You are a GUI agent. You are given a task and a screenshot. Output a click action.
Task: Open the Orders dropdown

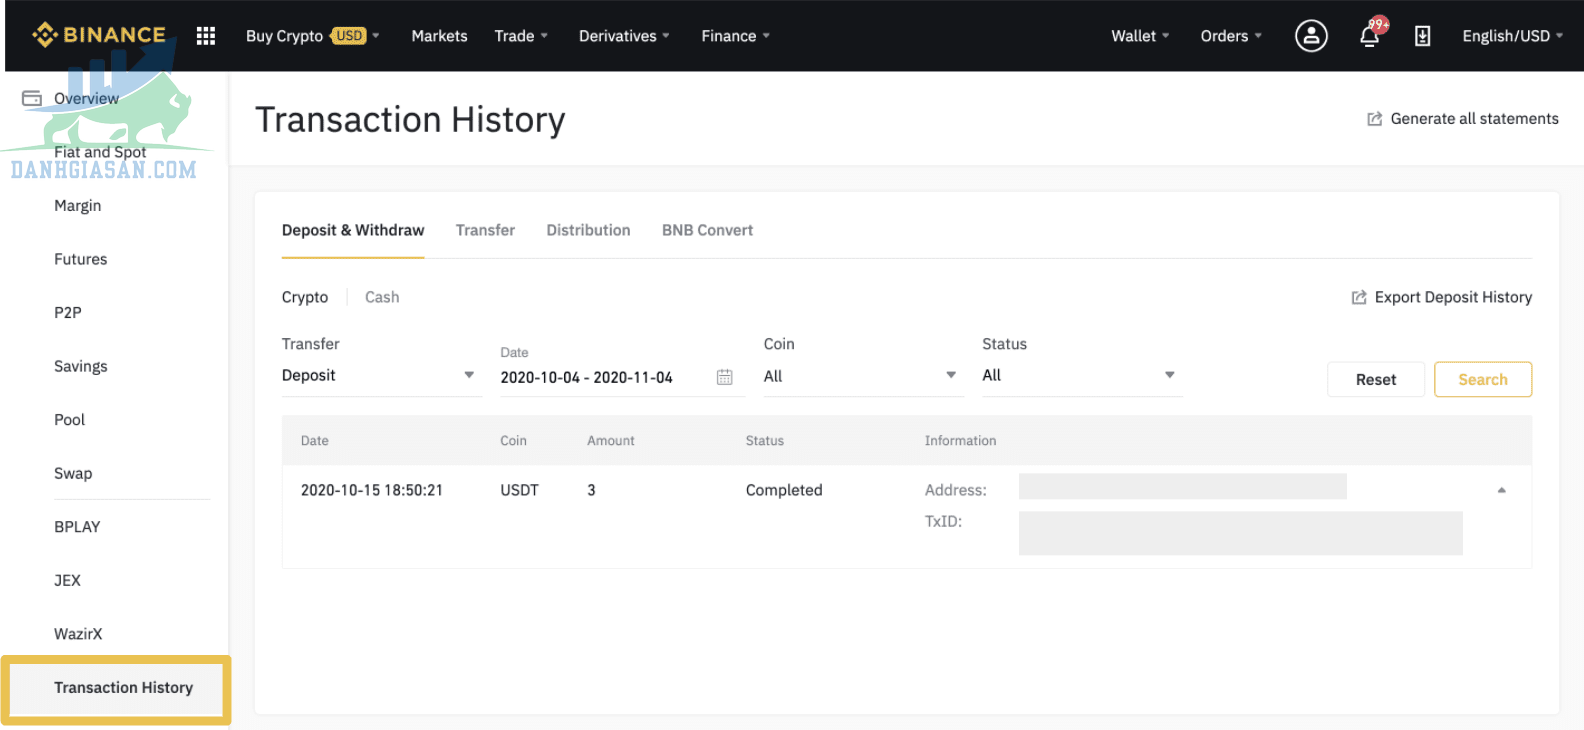1231,36
